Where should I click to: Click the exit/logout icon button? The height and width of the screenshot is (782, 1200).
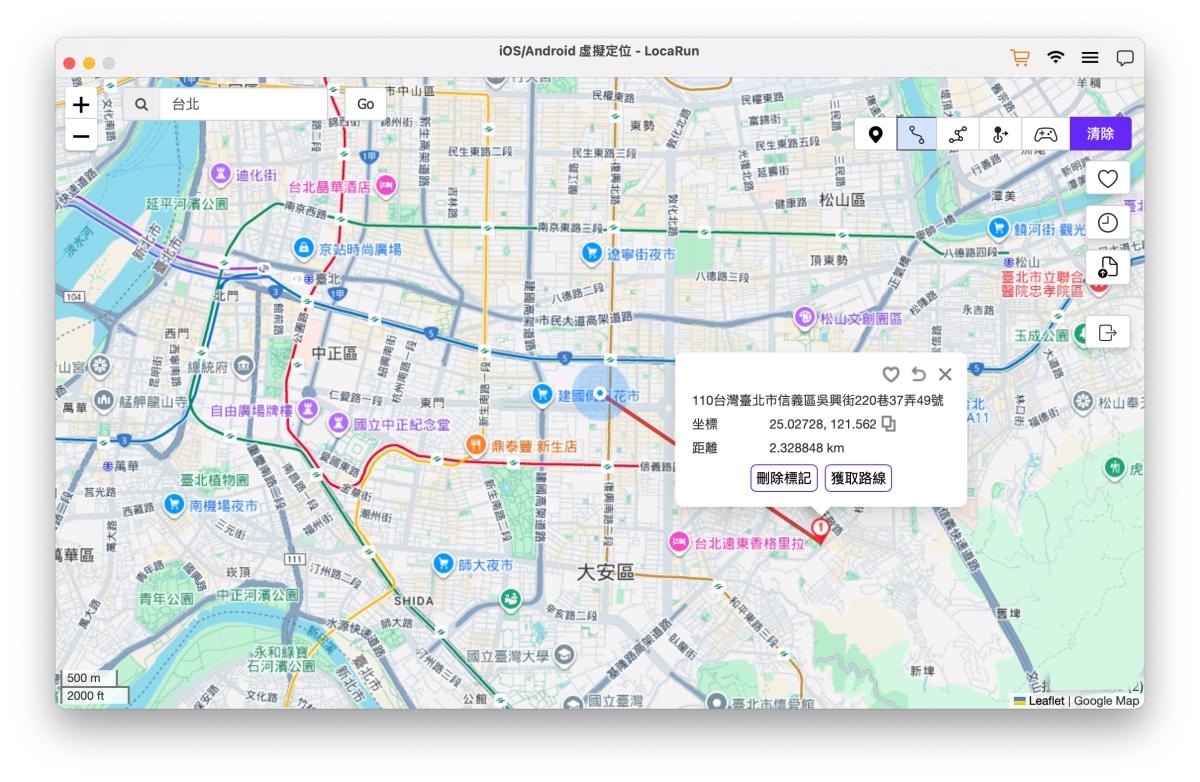click(x=1108, y=332)
